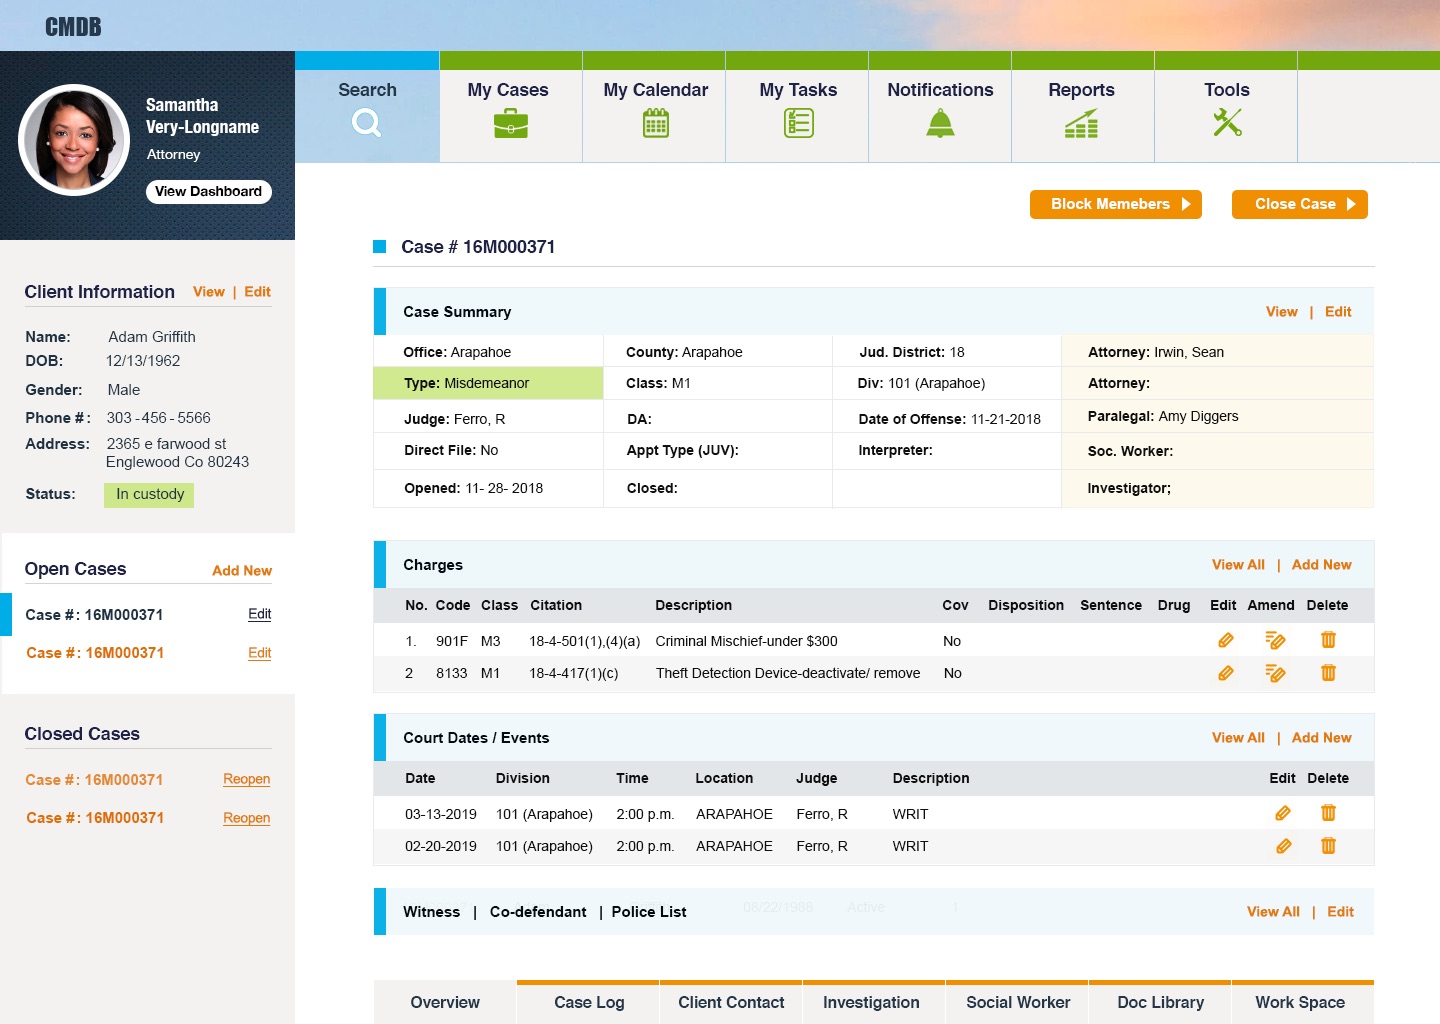Switch to the Client Contact tab
Screen dimensions: 1440x1024
tap(731, 1002)
